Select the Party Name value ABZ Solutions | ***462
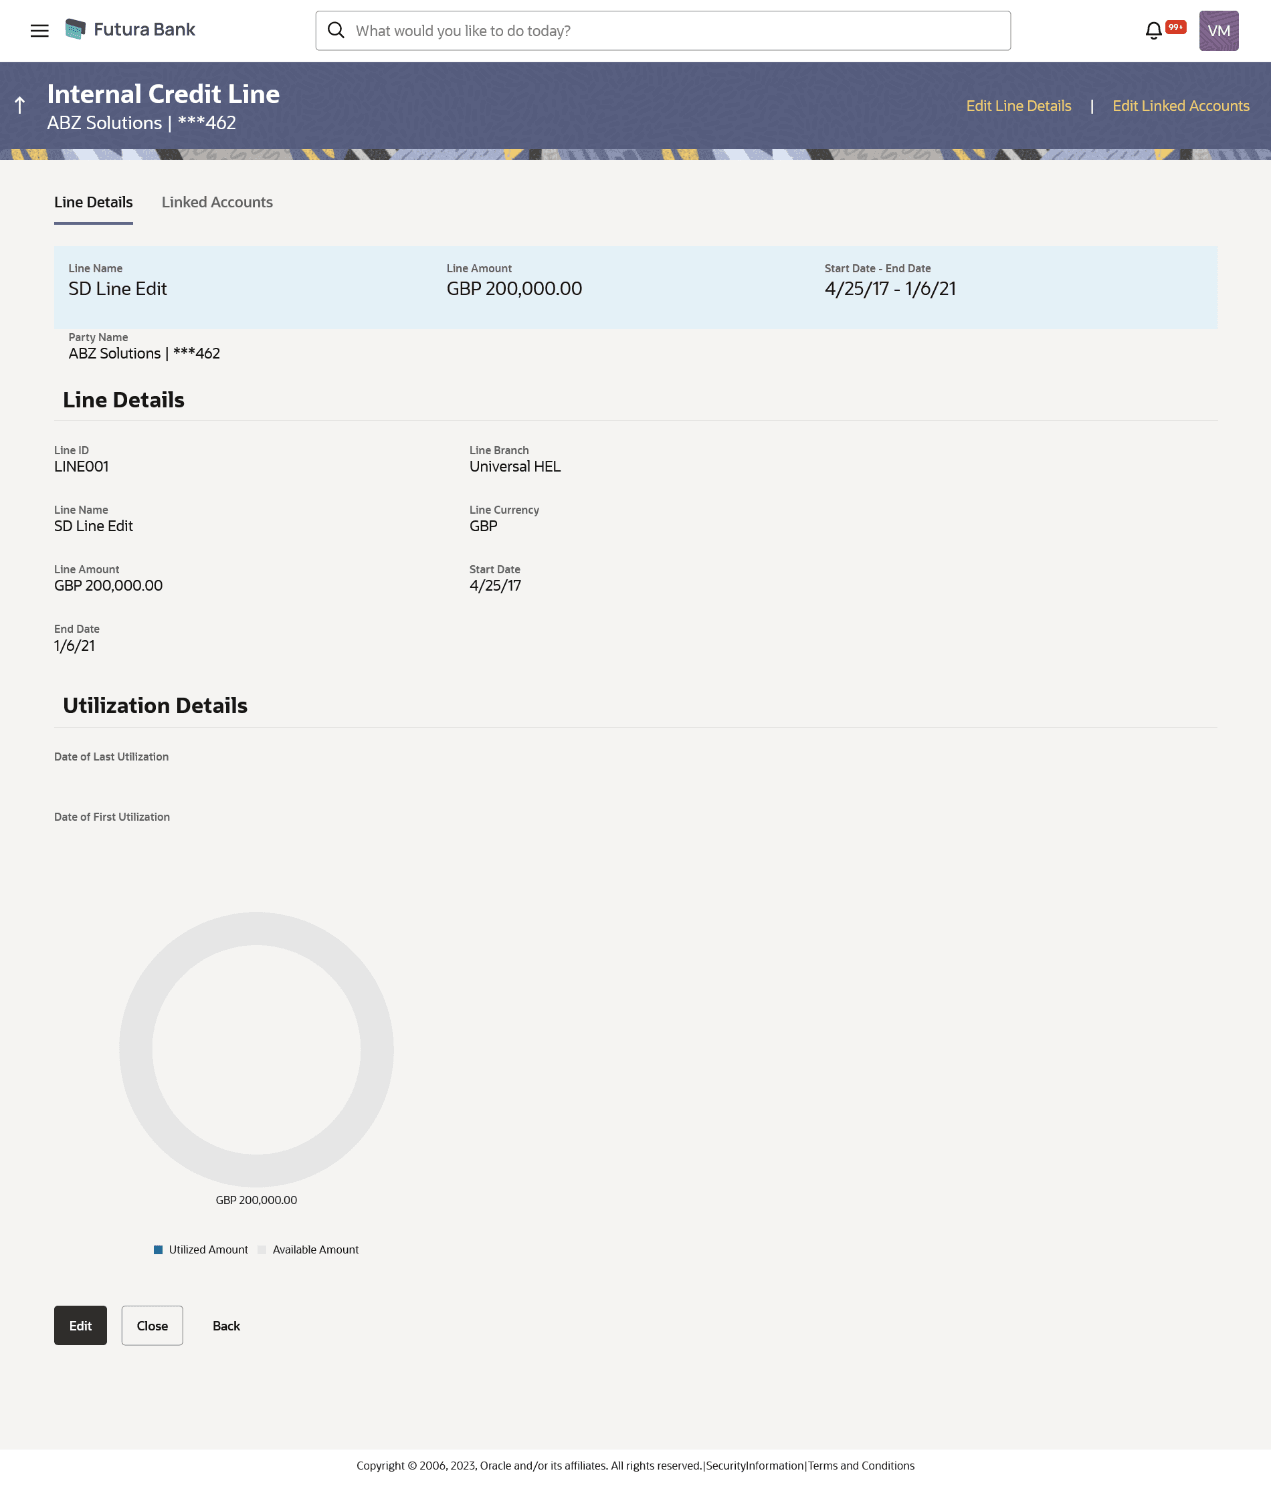 pyautogui.click(x=144, y=354)
